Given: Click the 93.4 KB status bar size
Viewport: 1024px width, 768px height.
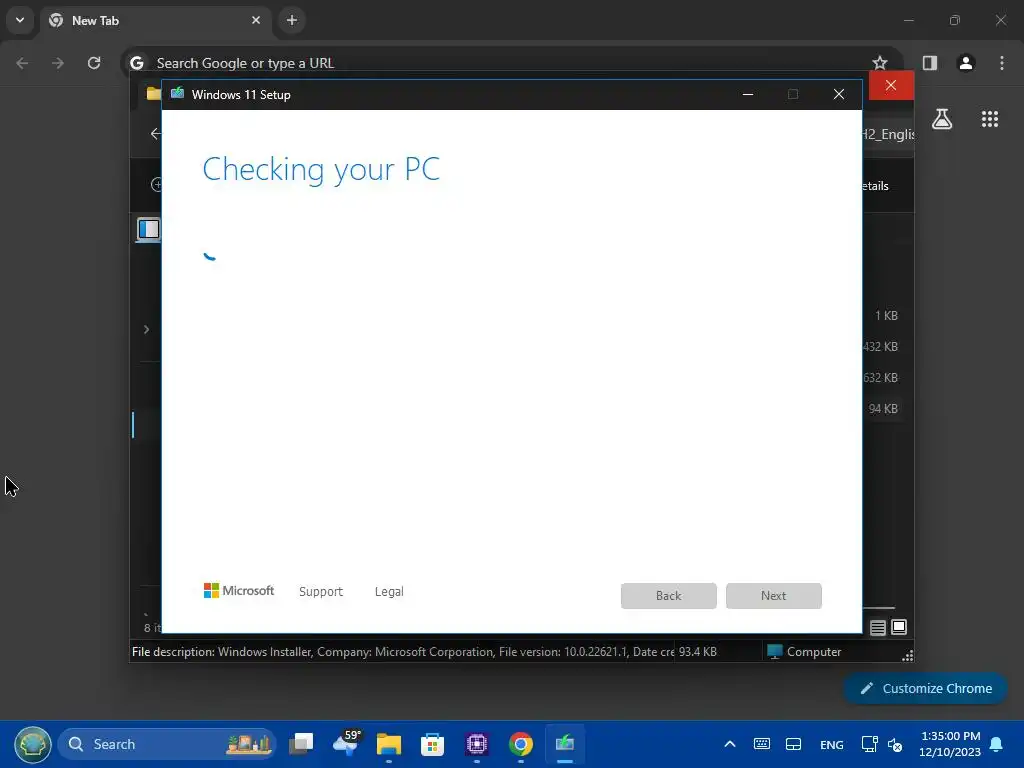Looking at the screenshot, I should [697, 652].
